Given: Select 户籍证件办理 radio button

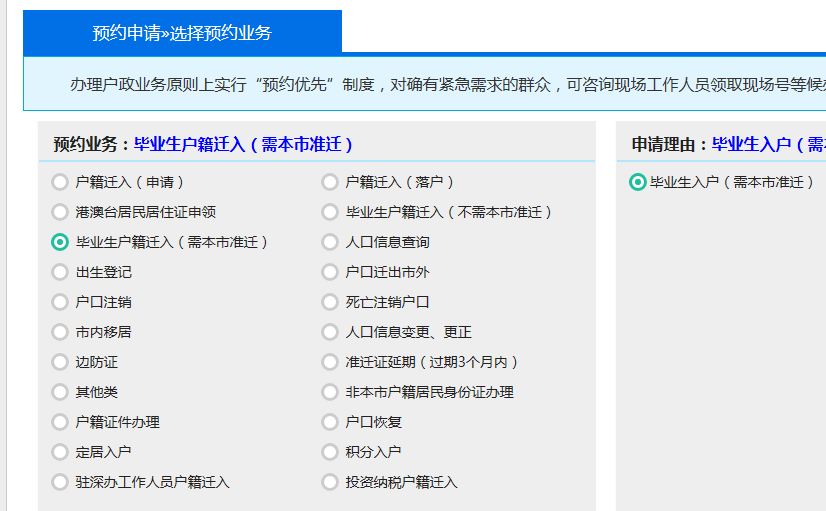Looking at the screenshot, I should click(60, 422).
